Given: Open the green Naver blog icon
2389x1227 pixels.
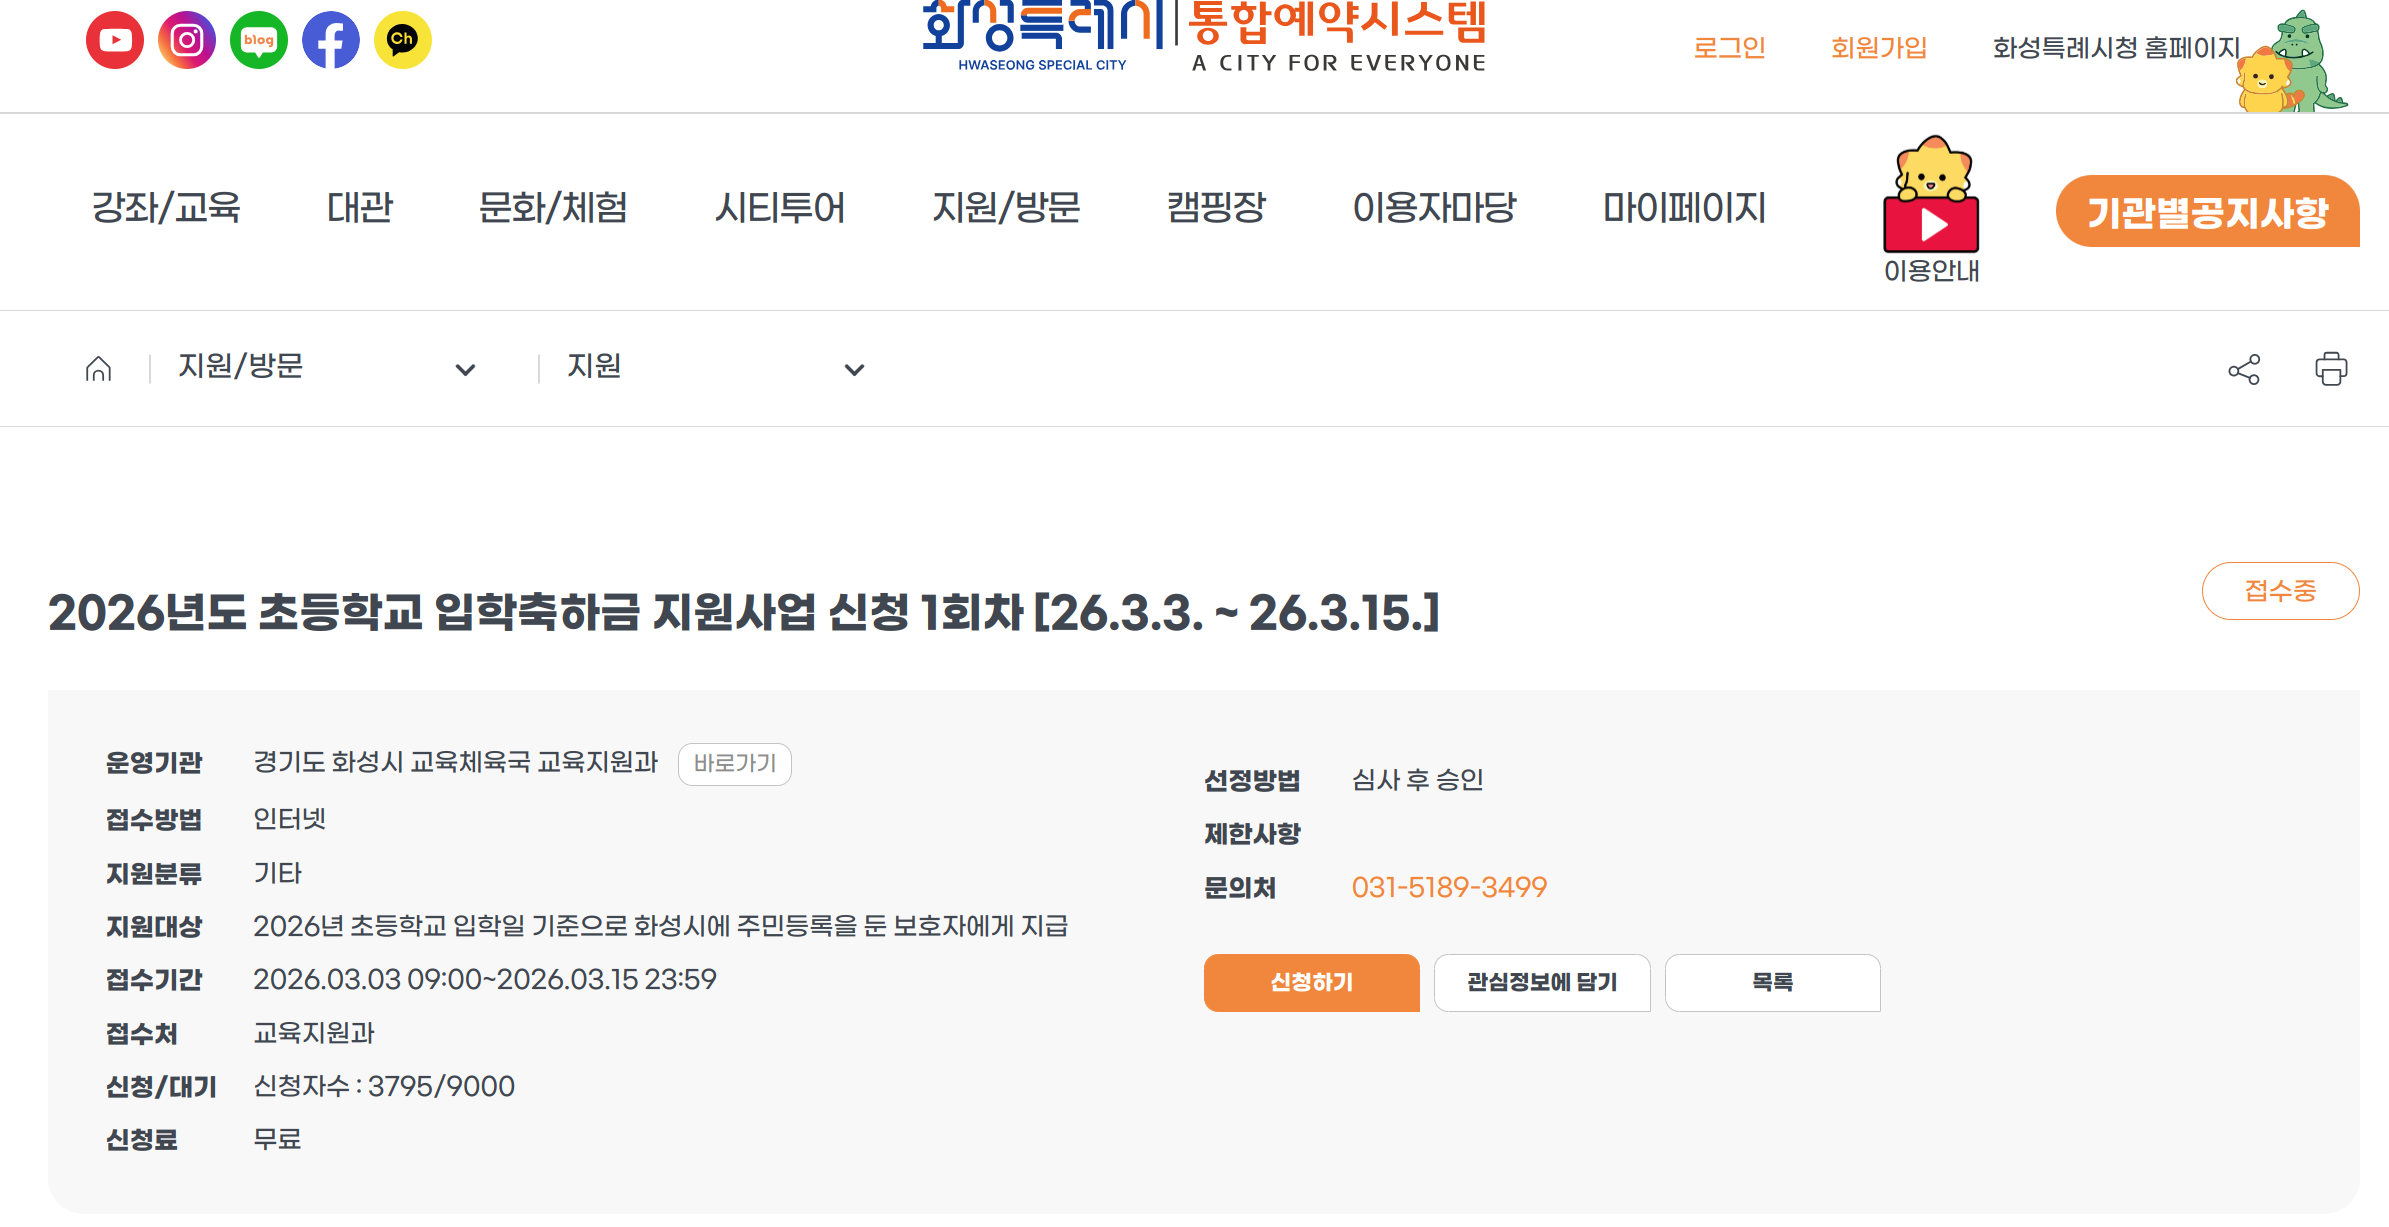Looking at the screenshot, I should click(259, 40).
